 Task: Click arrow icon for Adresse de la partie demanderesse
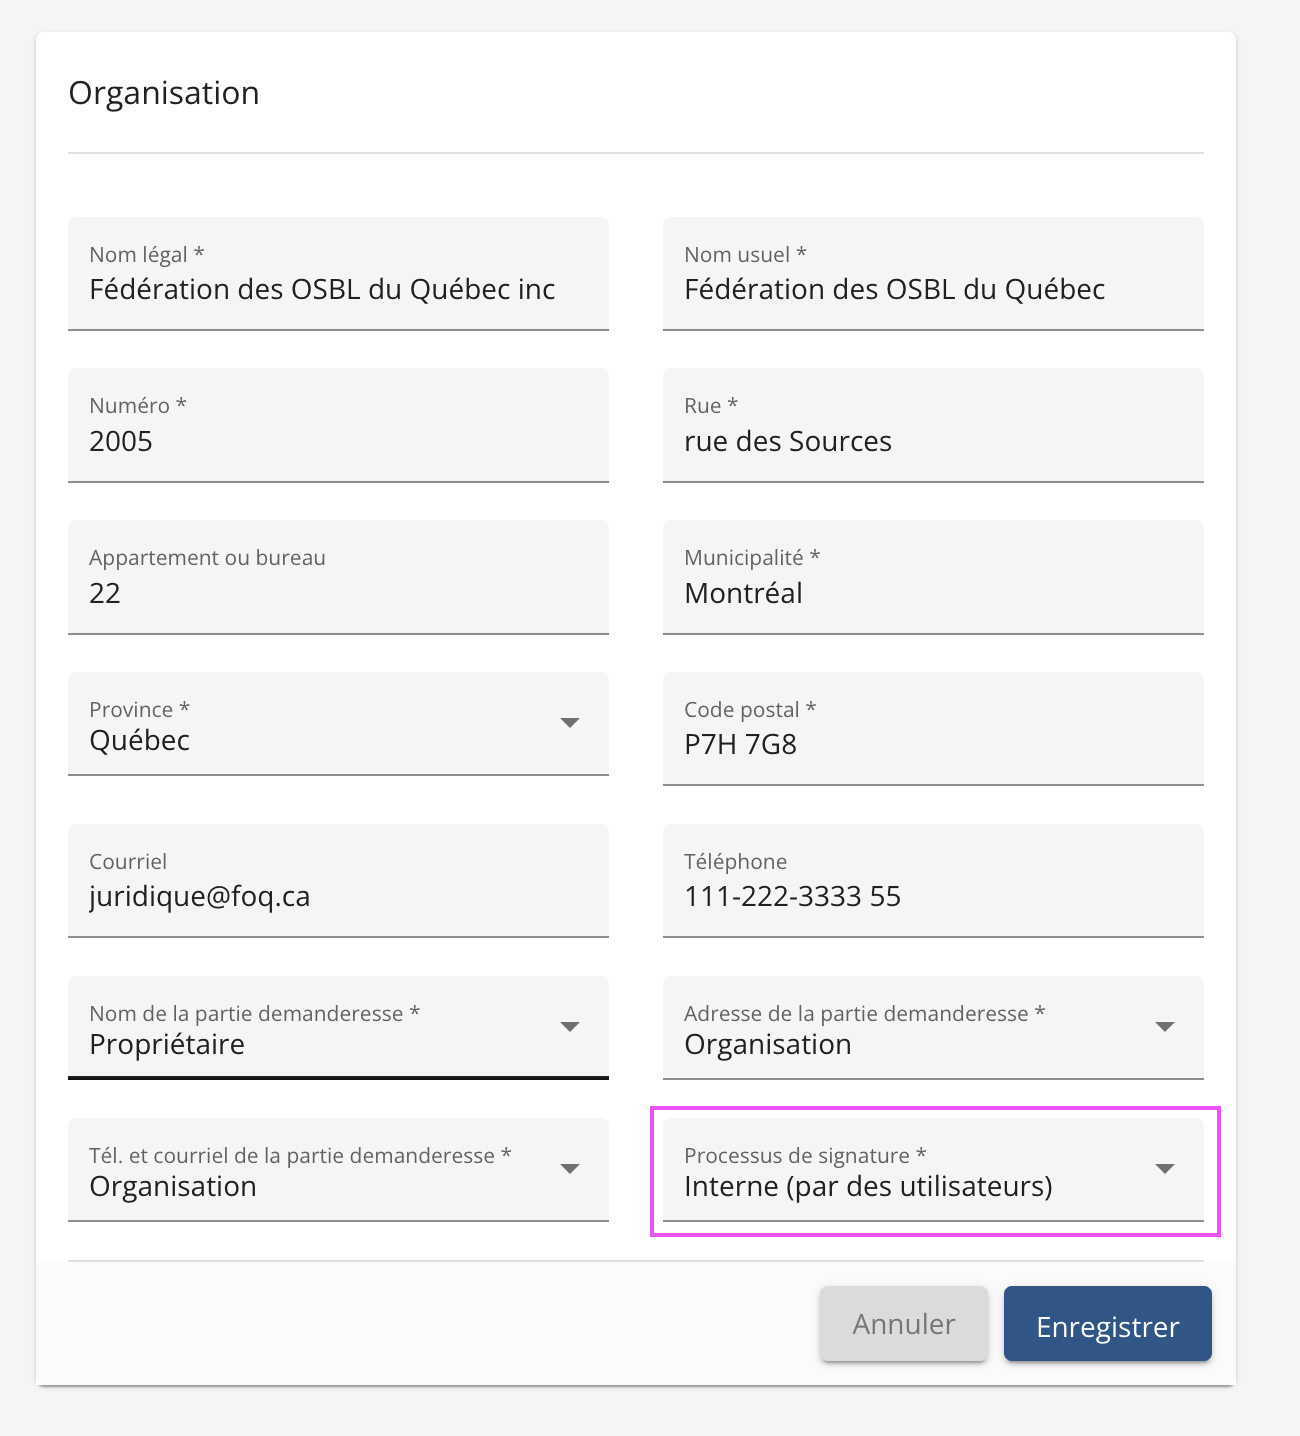click(1164, 1027)
